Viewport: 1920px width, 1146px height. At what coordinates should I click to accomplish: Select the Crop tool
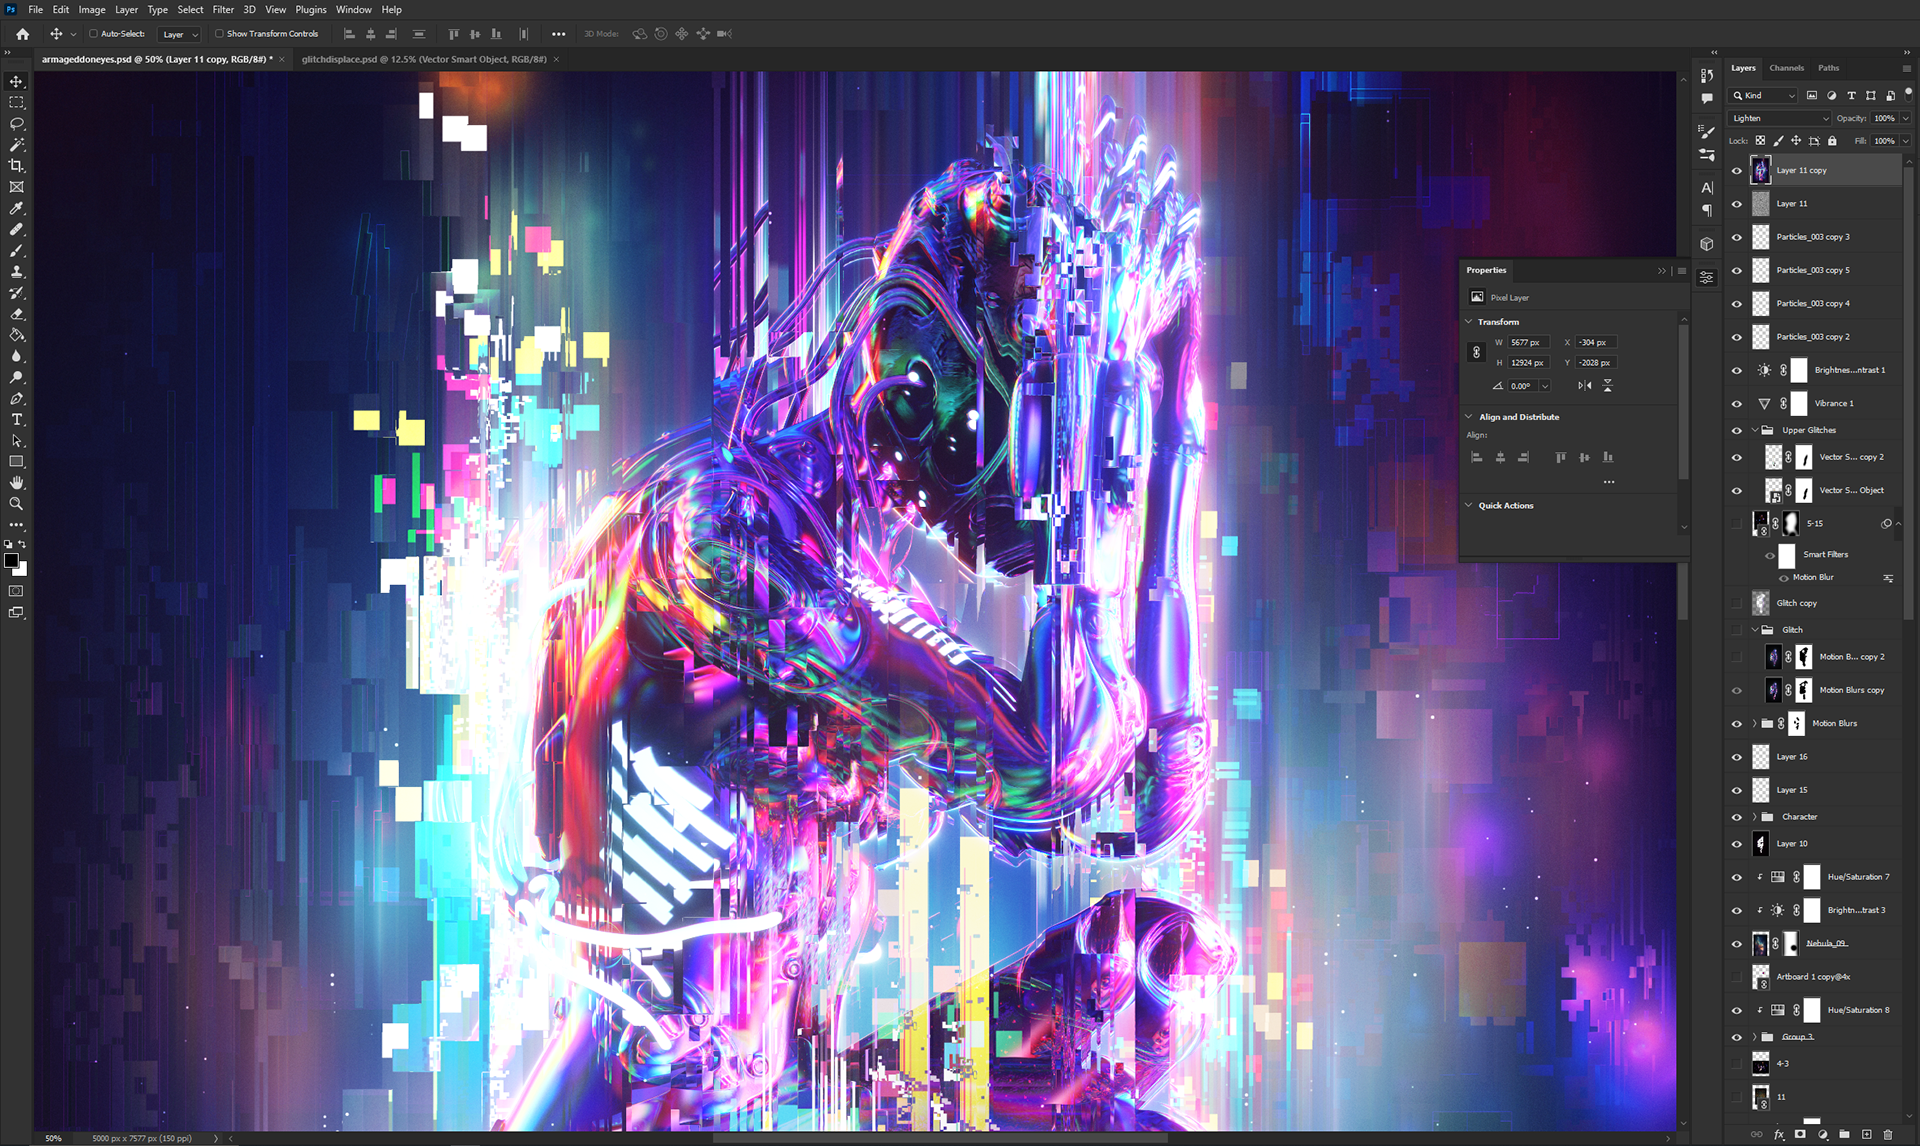(16, 166)
